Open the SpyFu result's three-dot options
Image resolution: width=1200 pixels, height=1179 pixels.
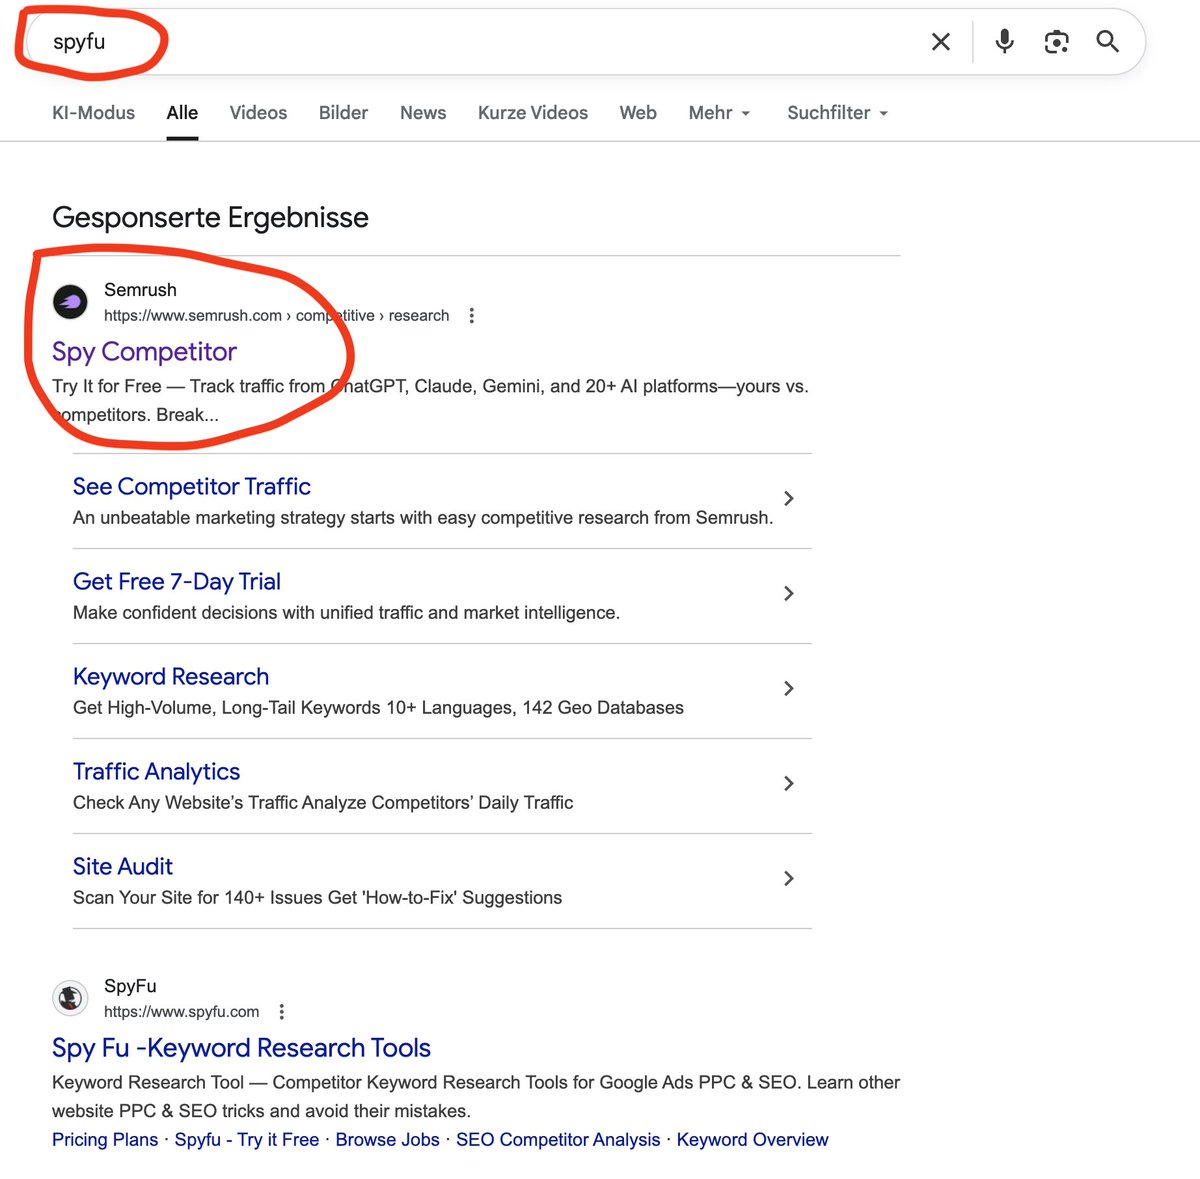pos(282,1012)
